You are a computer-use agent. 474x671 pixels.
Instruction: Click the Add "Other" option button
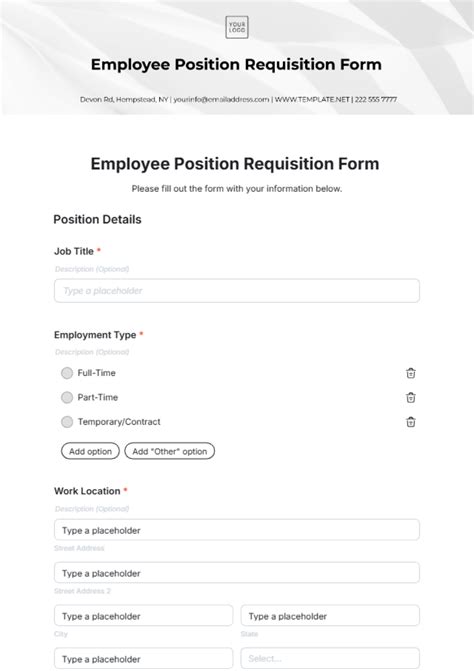click(x=169, y=451)
